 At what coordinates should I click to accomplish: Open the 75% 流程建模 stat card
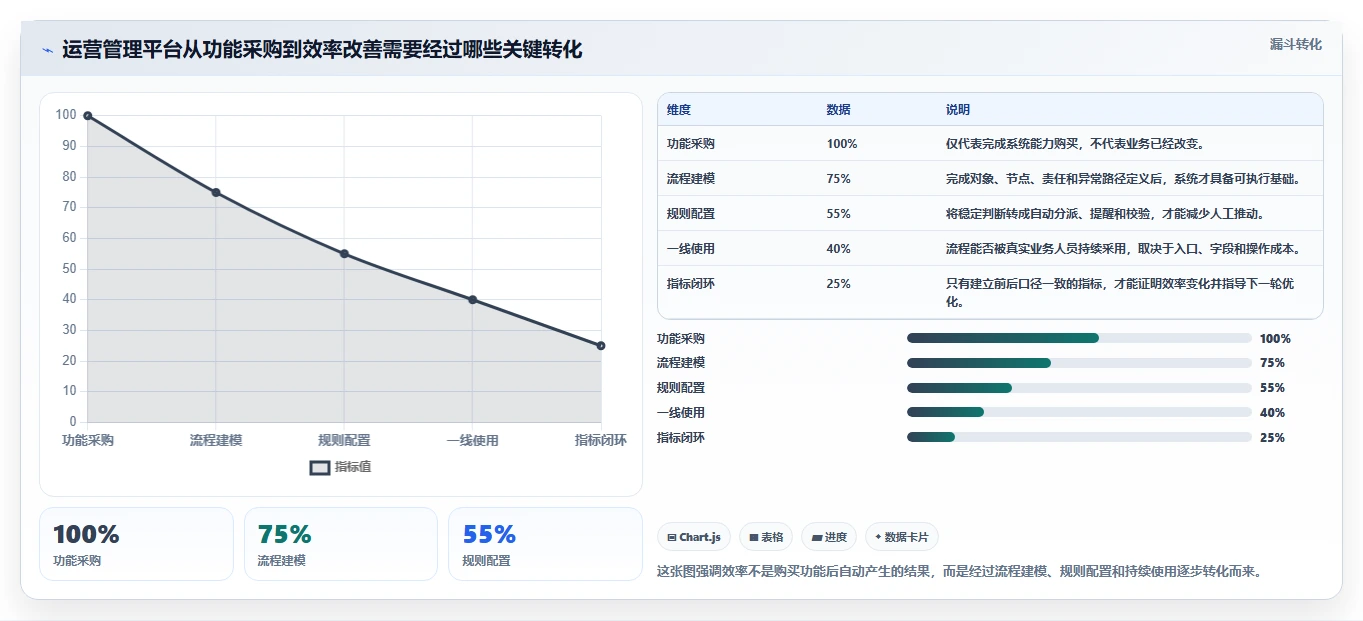(x=341, y=544)
